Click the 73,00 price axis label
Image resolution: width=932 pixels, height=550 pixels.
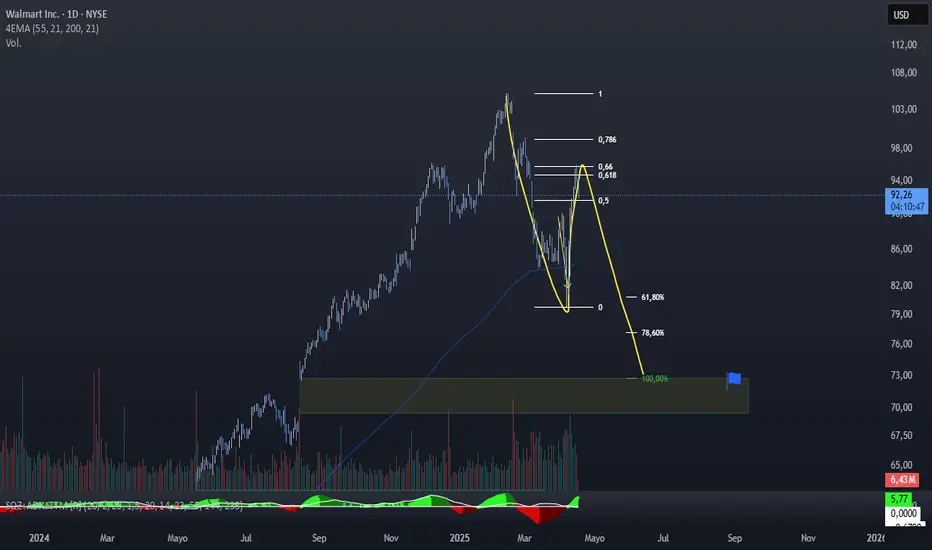[902, 375]
